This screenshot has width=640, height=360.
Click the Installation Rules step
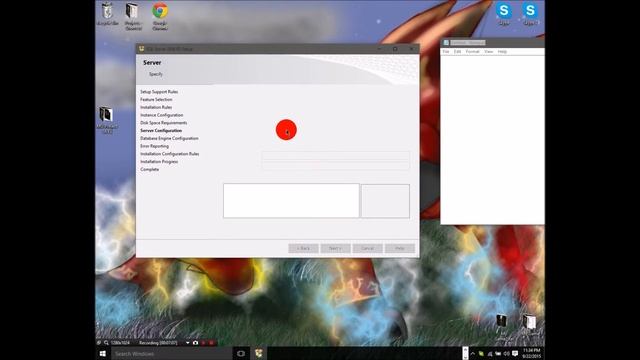[156, 107]
